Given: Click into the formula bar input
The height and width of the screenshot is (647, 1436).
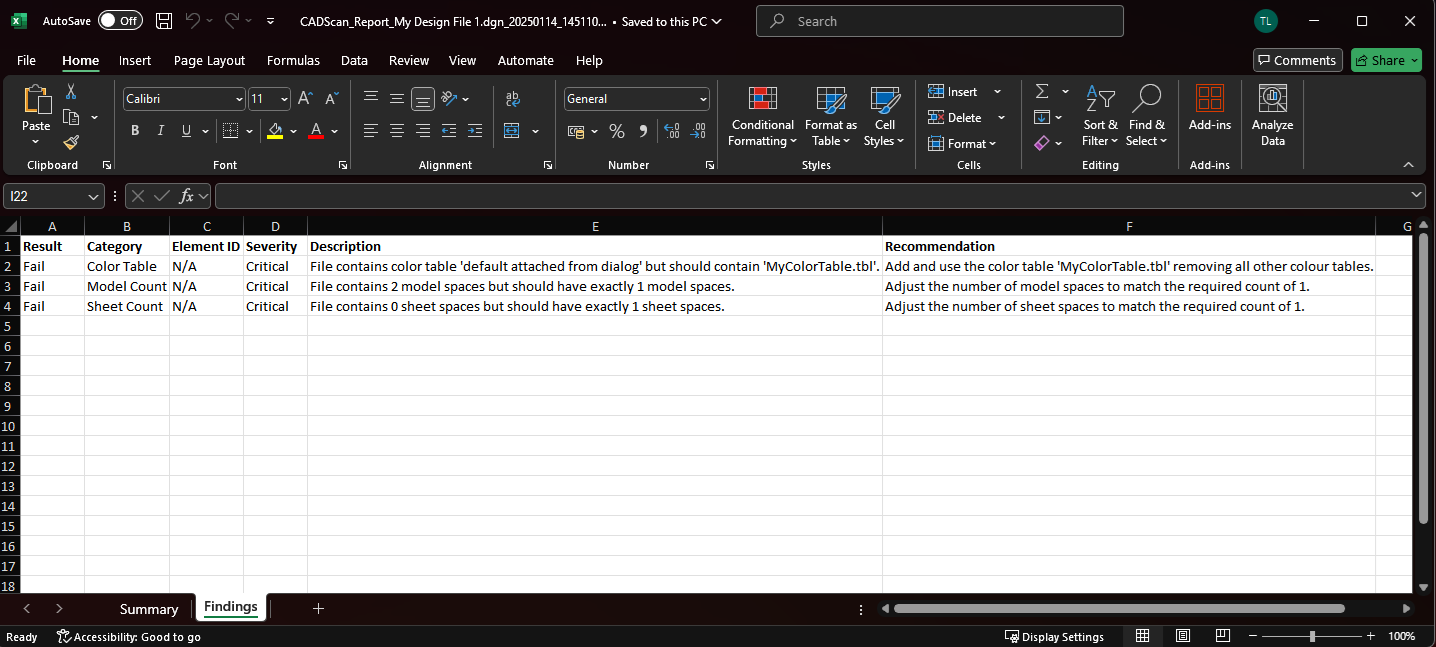Looking at the screenshot, I should tap(810, 197).
